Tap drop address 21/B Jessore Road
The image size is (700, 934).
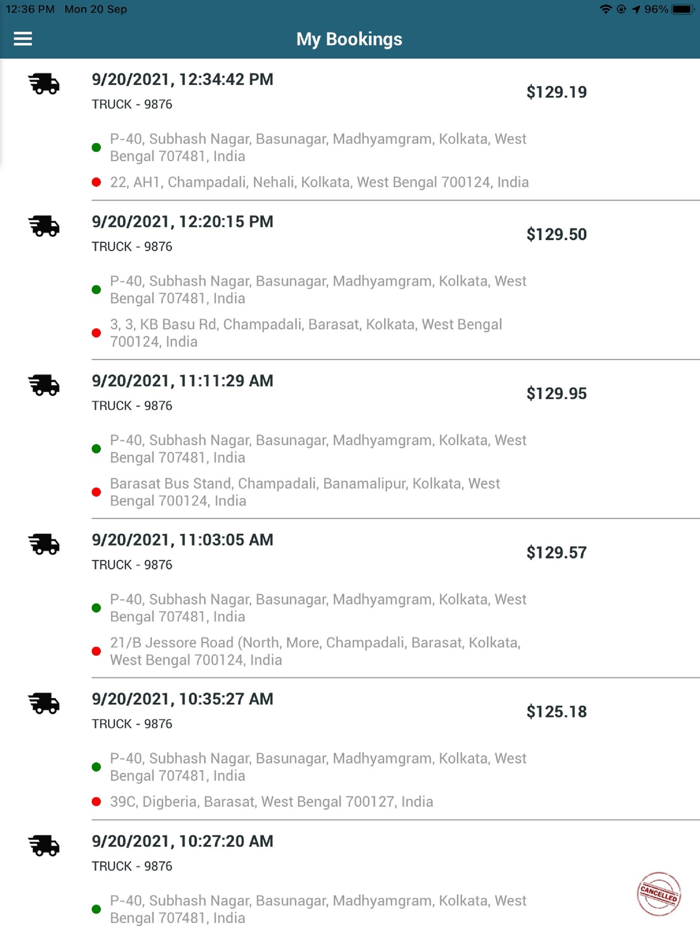coord(315,651)
